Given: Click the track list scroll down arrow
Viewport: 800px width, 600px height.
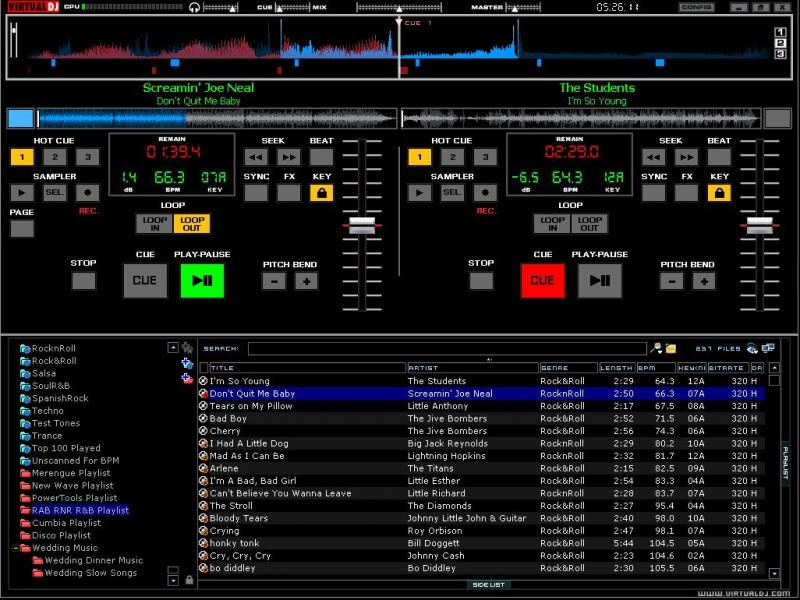Looking at the screenshot, I should click(774, 573).
